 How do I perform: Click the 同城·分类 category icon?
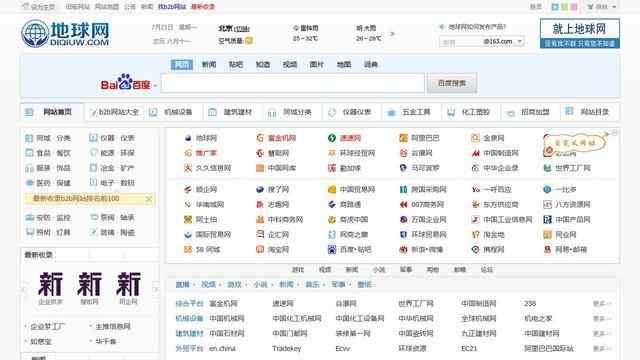pos(29,138)
